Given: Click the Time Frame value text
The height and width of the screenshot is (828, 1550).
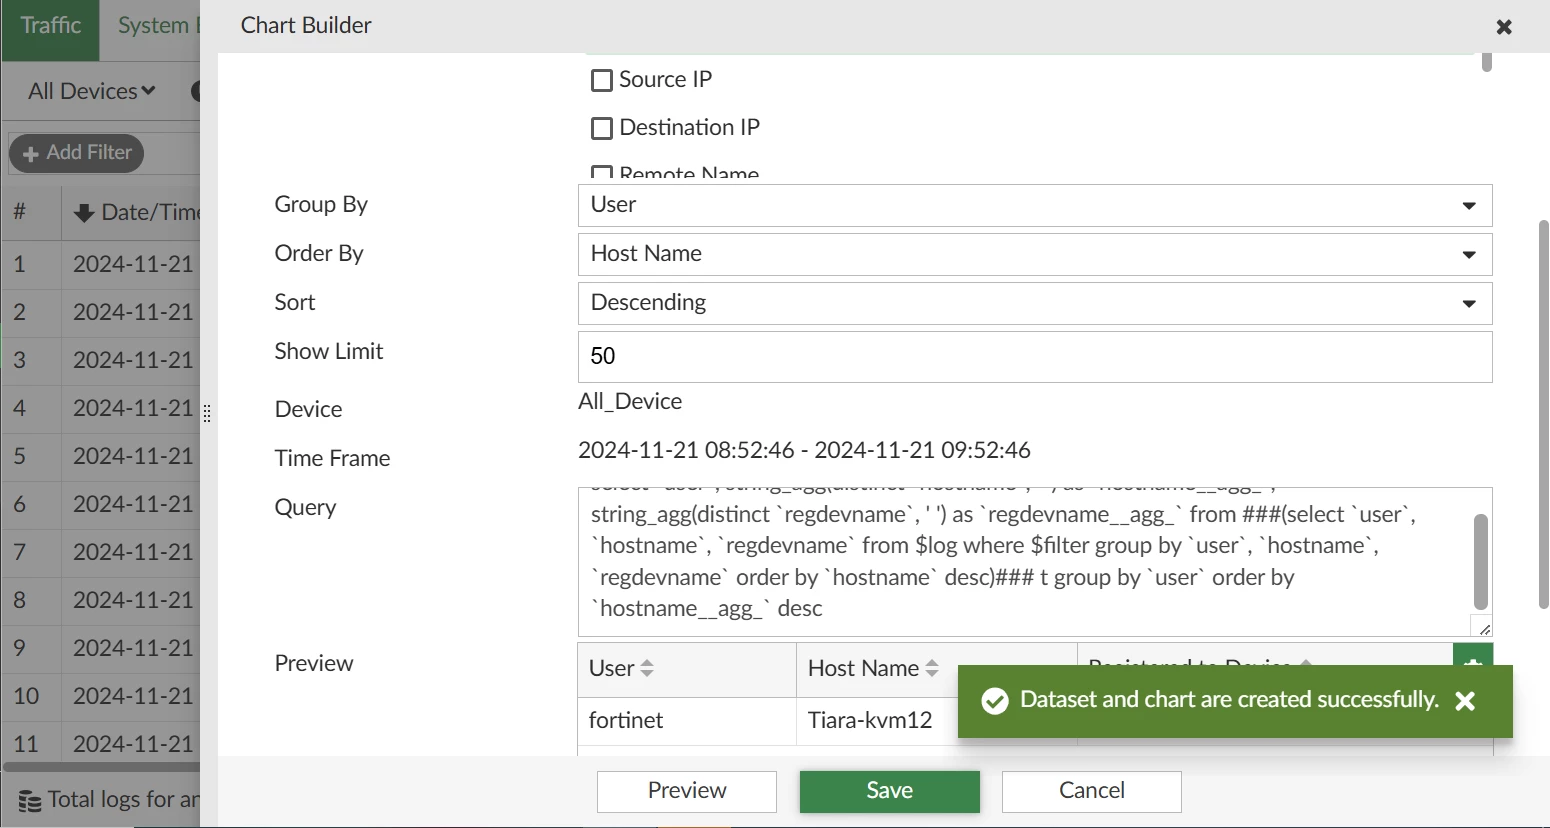Looking at the screenshot, I should coord(804,451).
